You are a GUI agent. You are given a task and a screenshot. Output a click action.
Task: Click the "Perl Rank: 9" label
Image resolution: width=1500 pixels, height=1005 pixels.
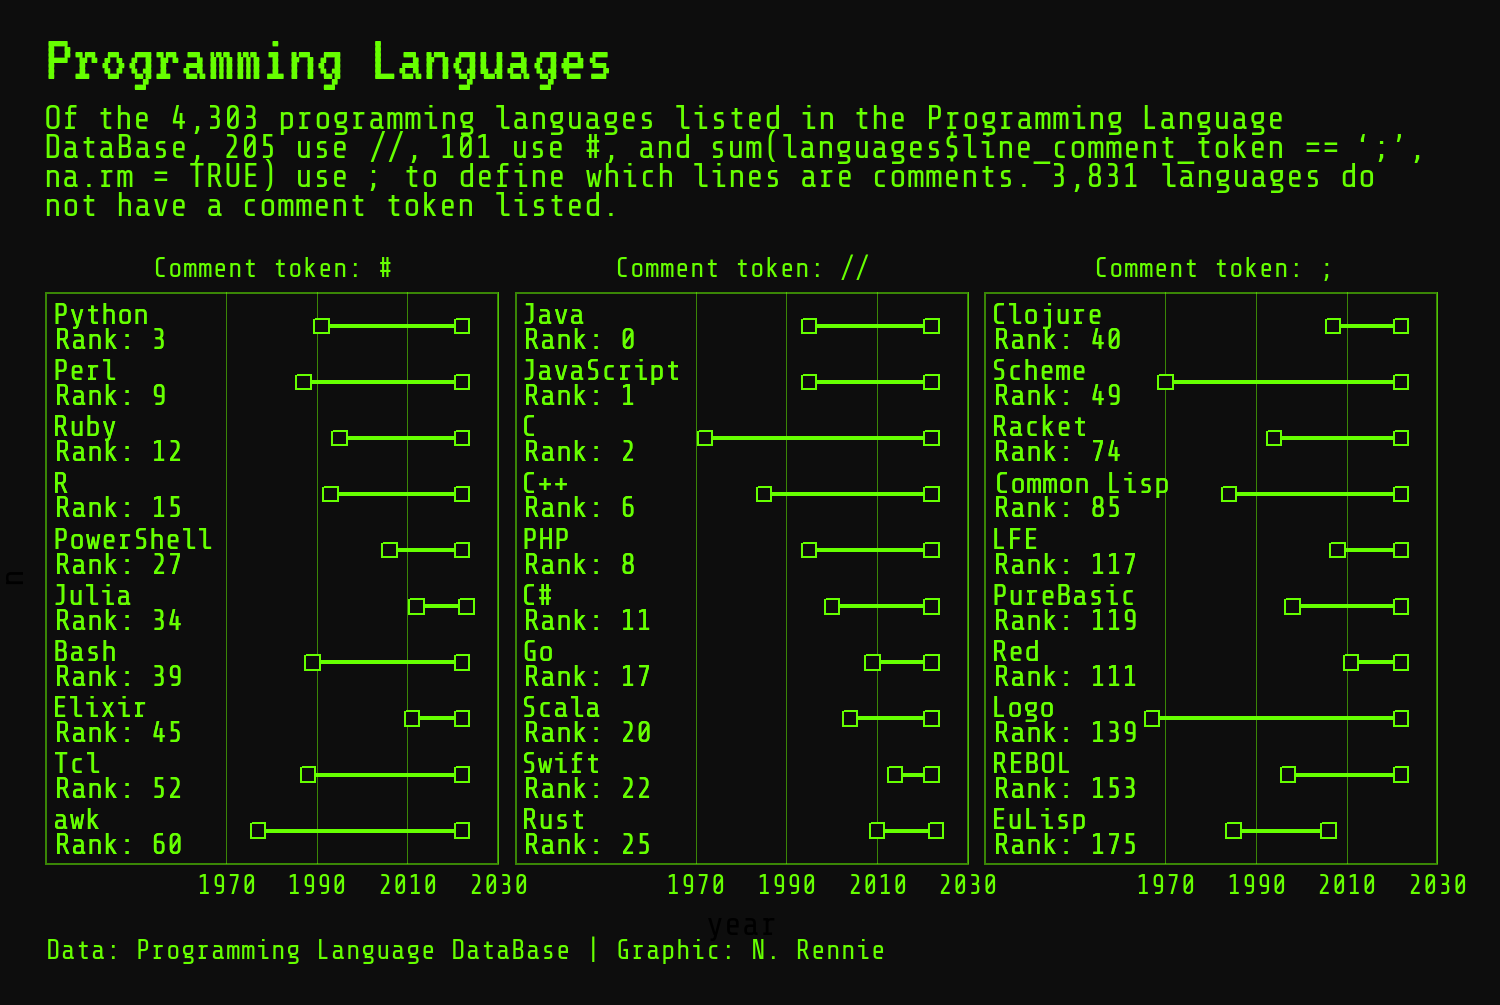(x=110, y=383)
